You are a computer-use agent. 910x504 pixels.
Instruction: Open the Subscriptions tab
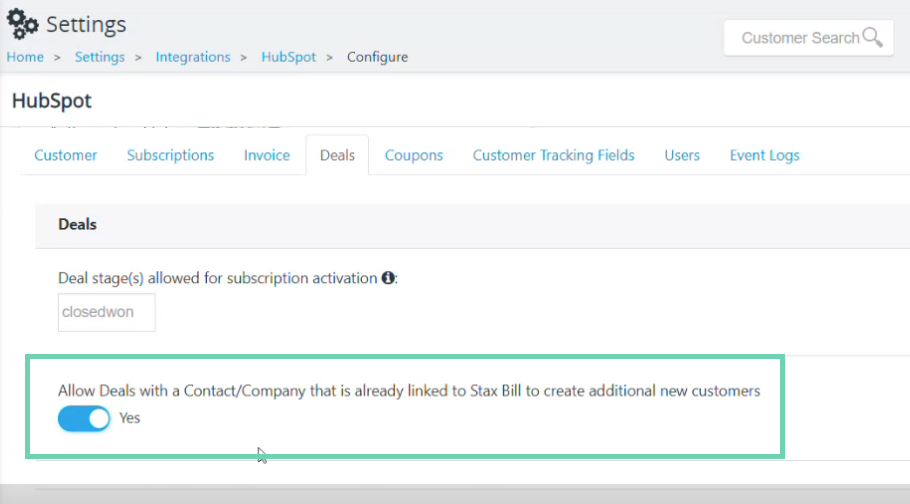[171, 155]
